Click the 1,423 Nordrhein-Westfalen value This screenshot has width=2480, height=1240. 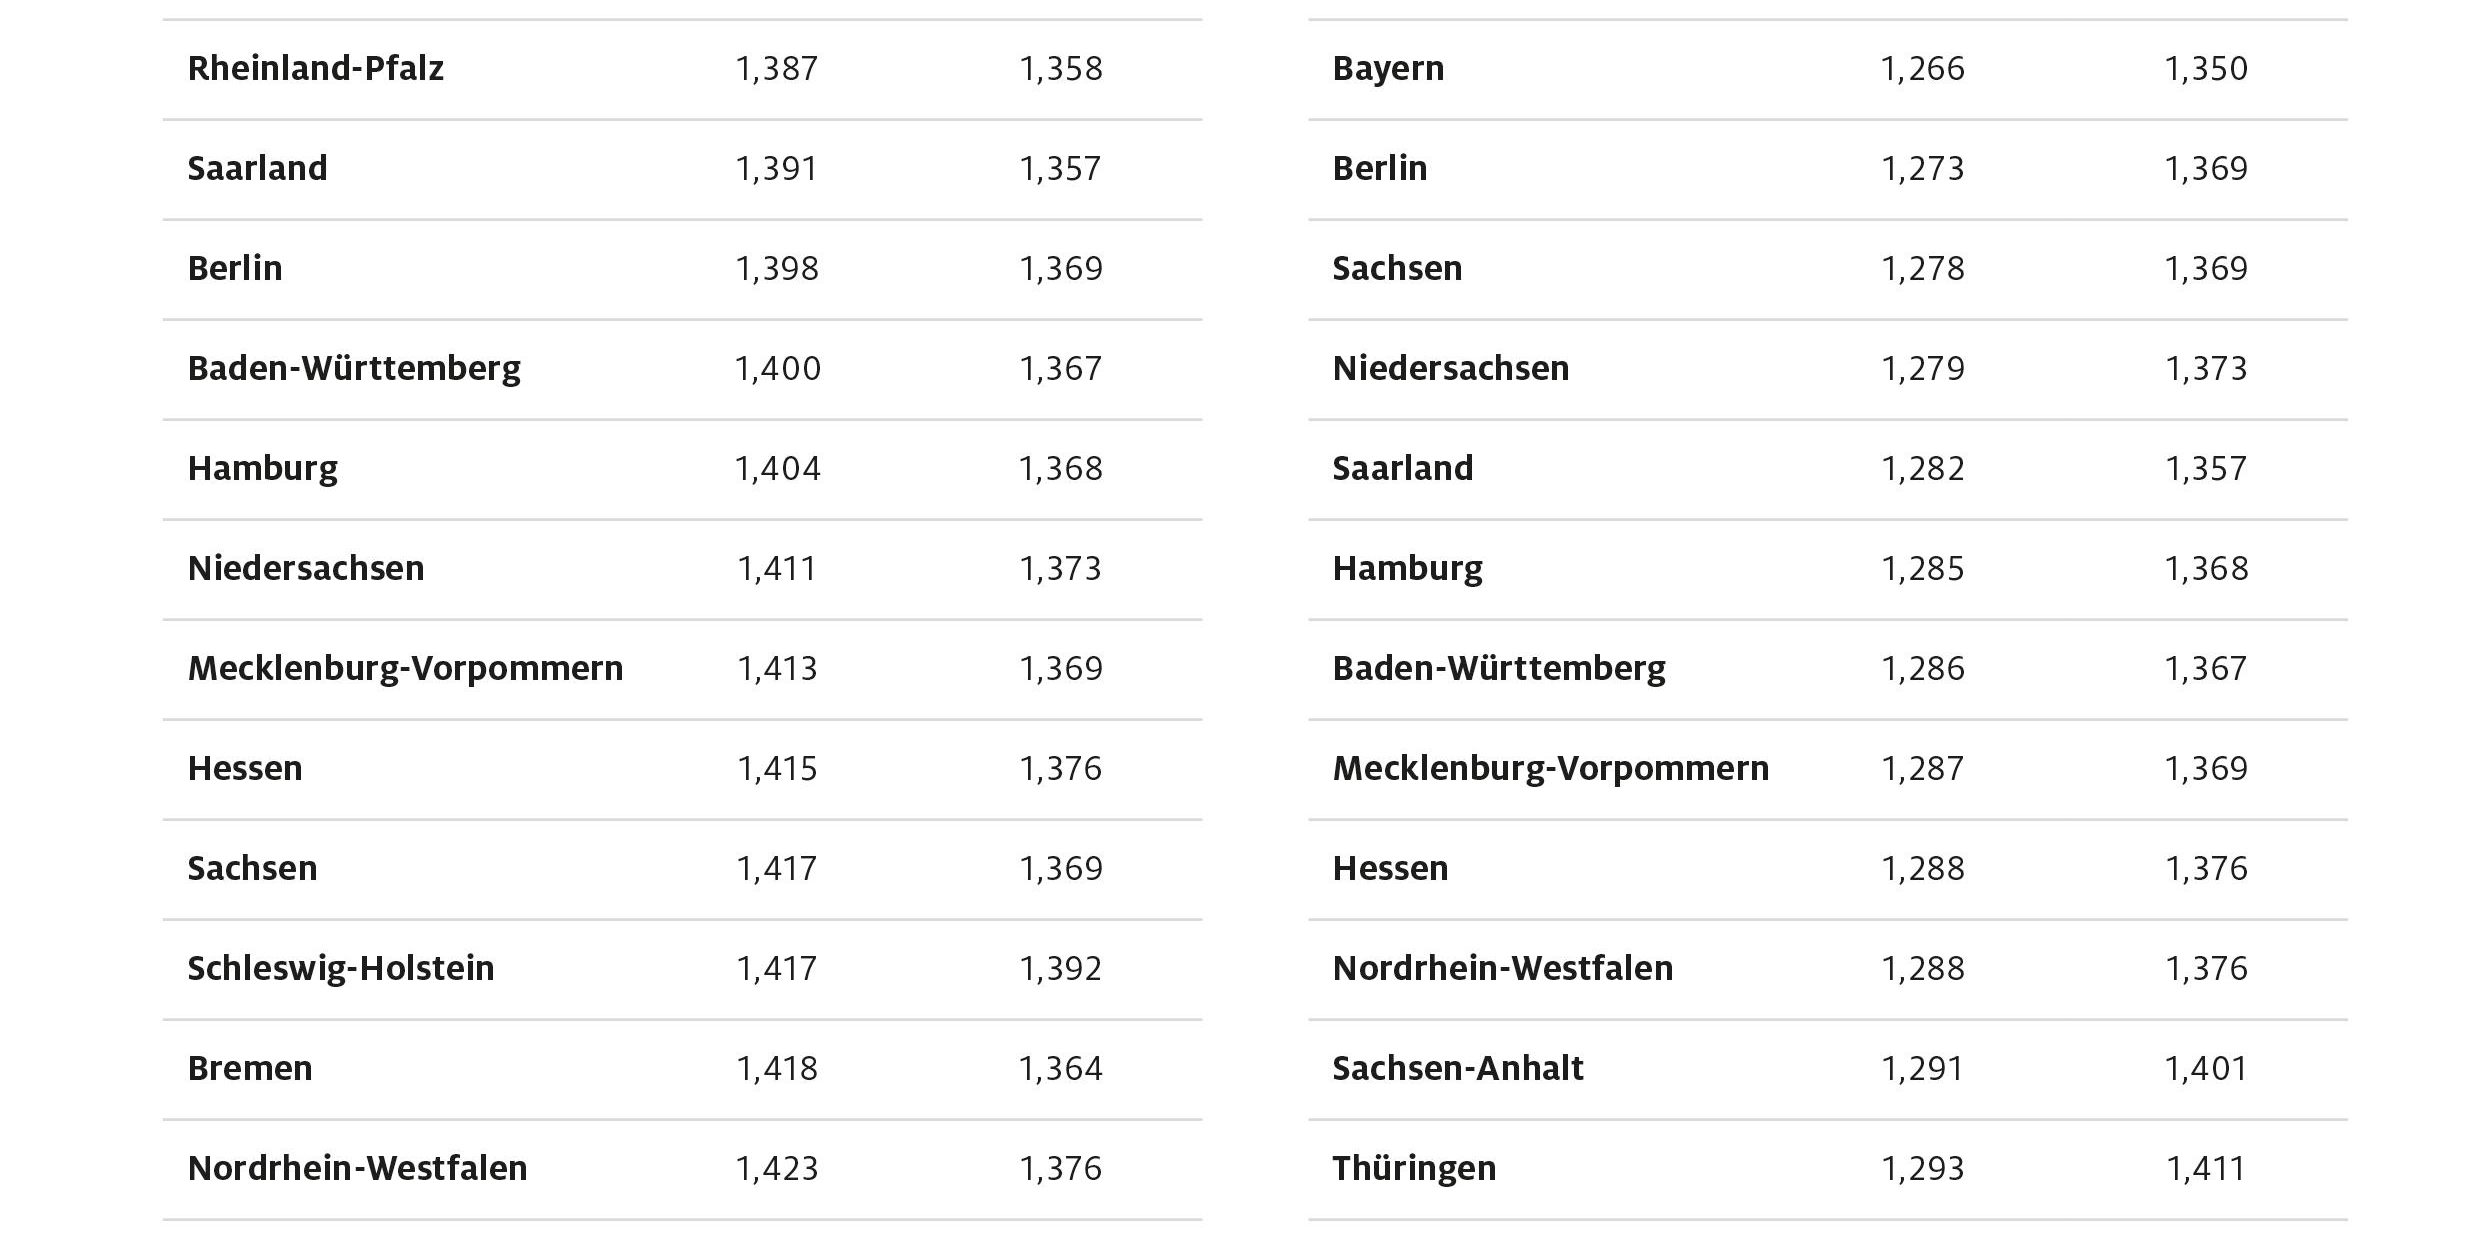(777, 1168)
